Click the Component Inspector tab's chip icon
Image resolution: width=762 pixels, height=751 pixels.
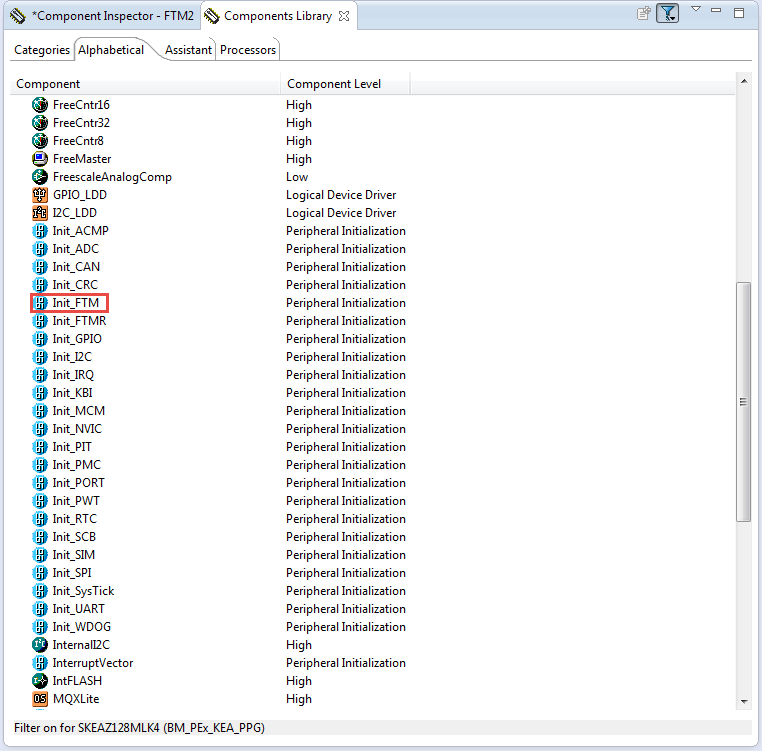tap(18, 16)
